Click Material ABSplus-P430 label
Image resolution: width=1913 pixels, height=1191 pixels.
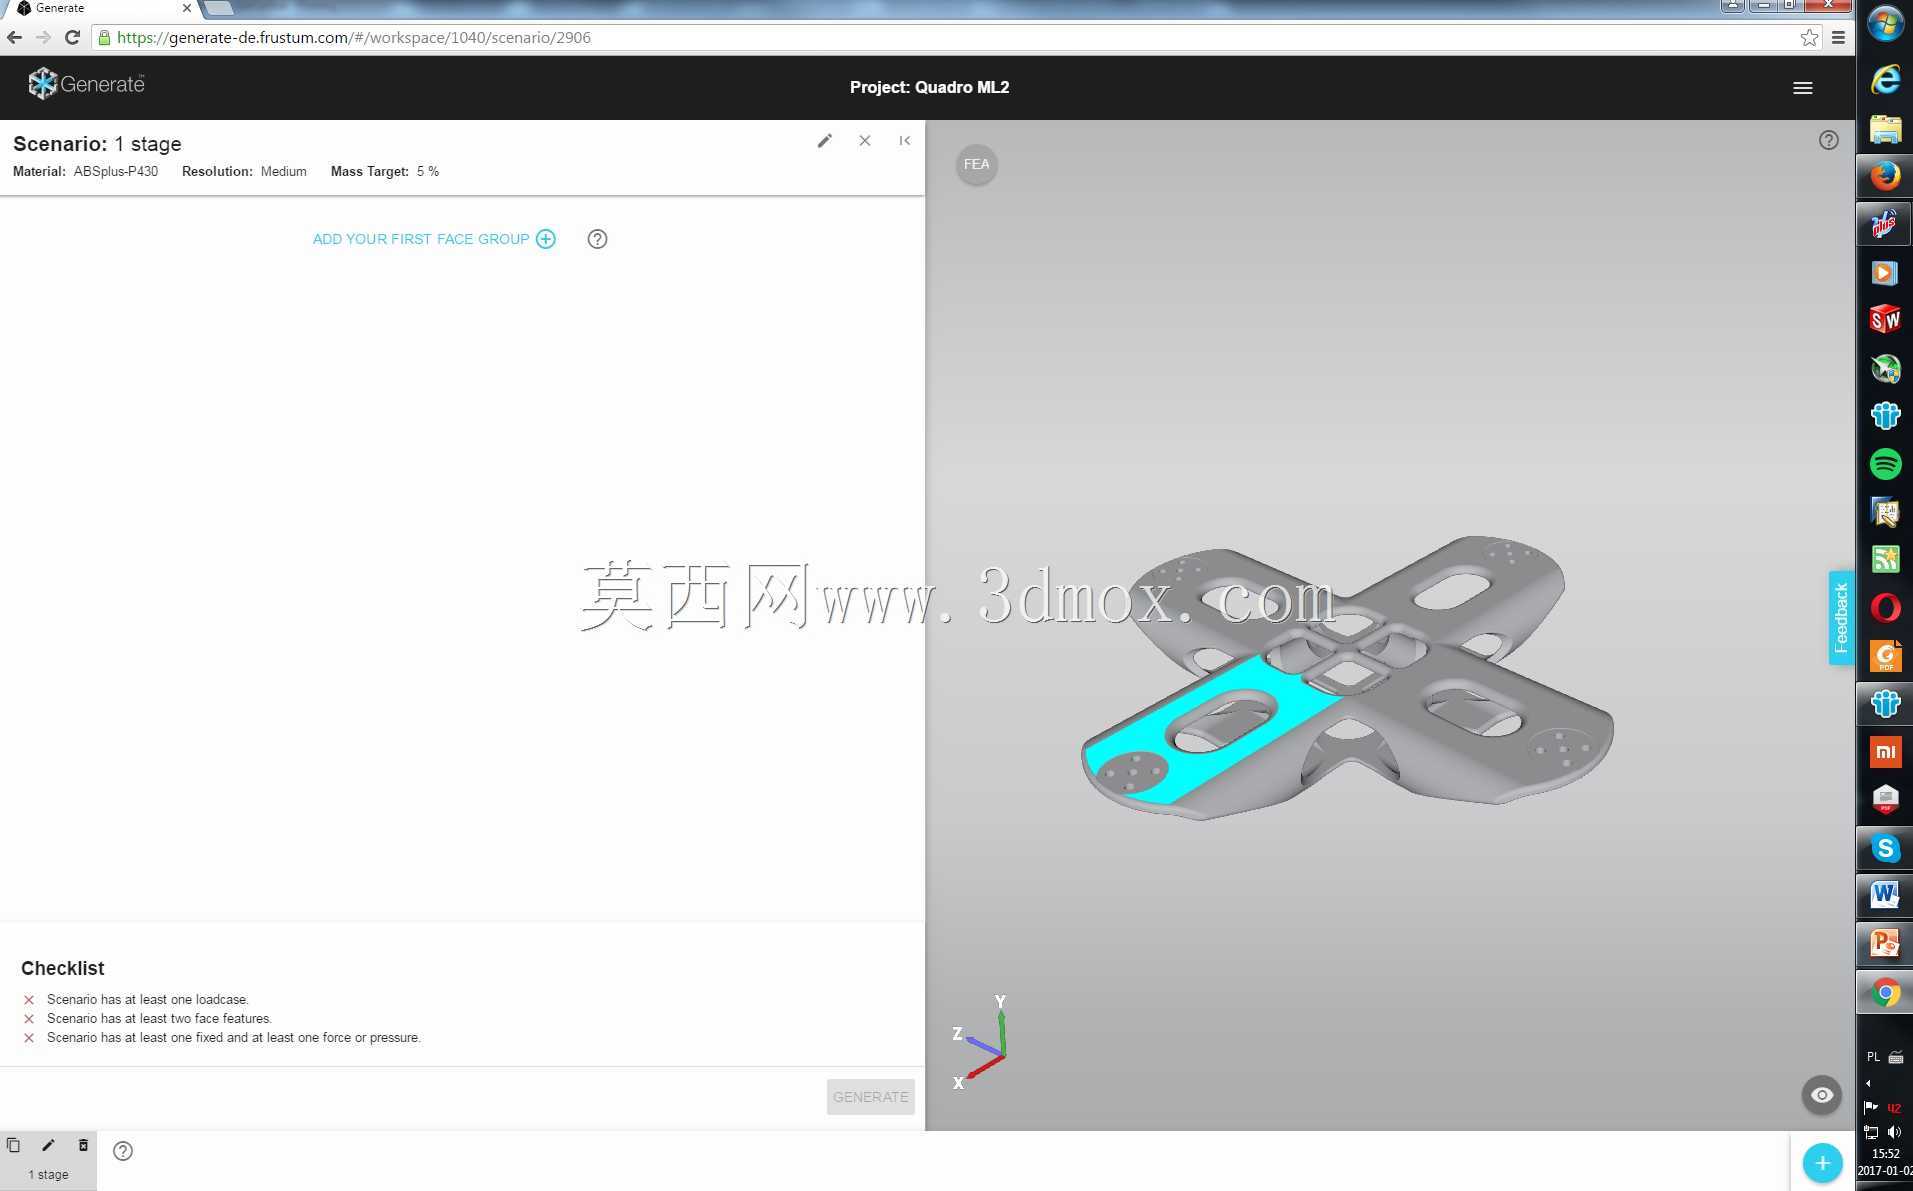(x=85, y=172)
